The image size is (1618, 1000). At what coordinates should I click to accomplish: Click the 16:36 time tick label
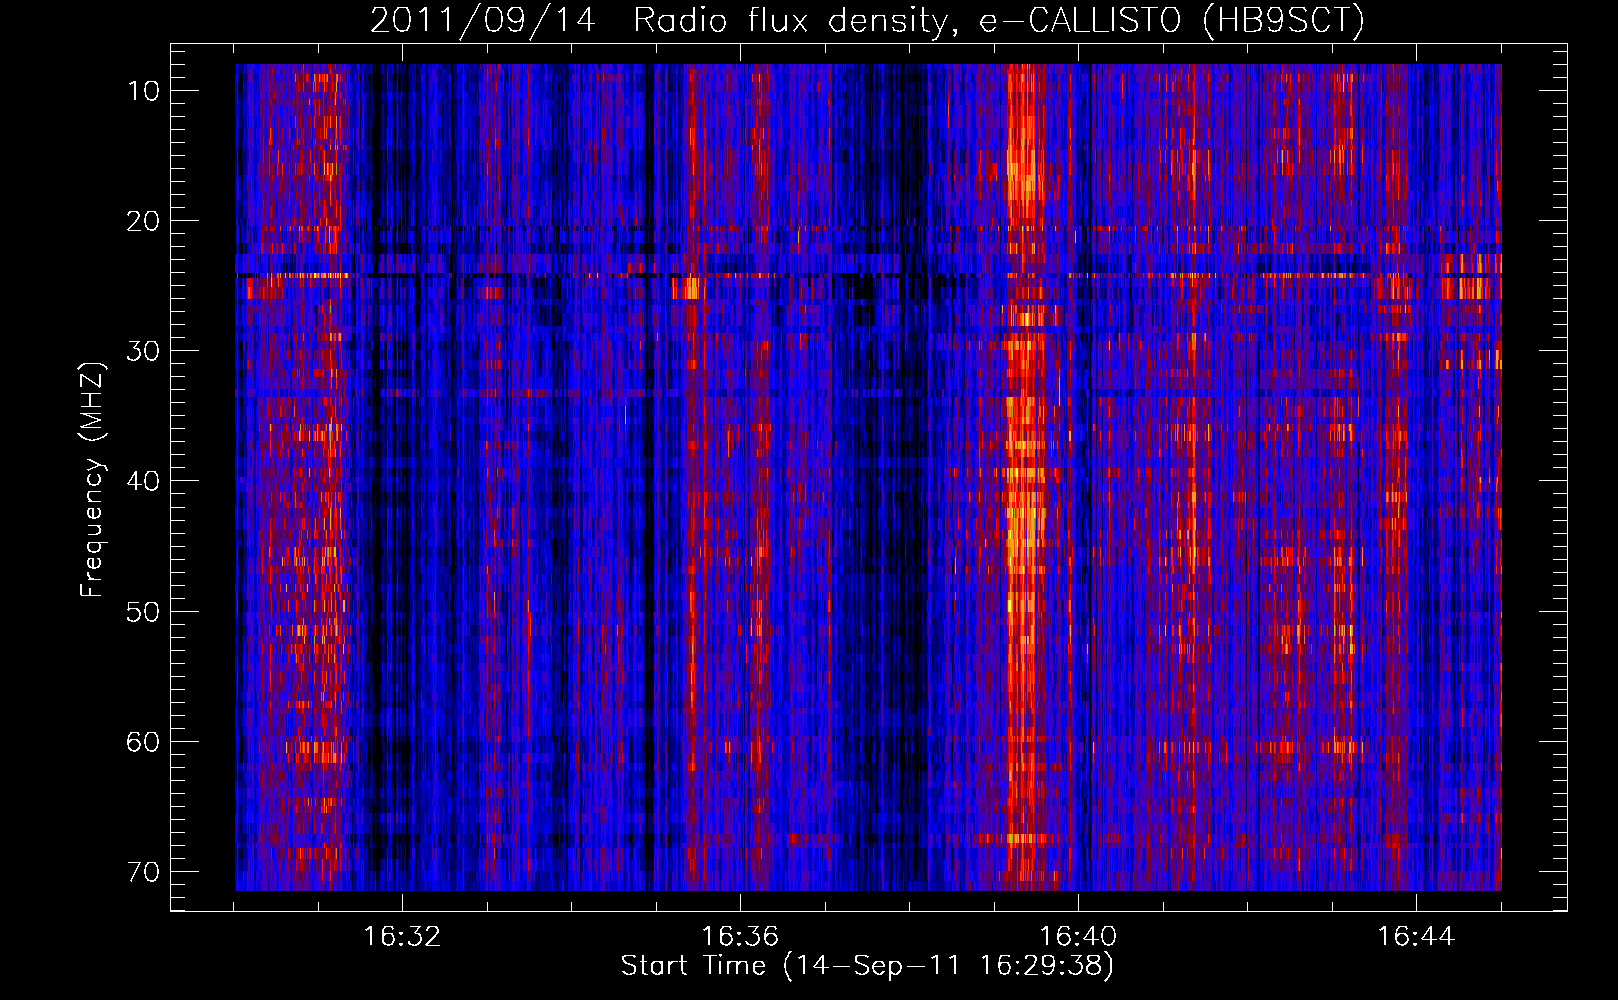pos(740,937)
